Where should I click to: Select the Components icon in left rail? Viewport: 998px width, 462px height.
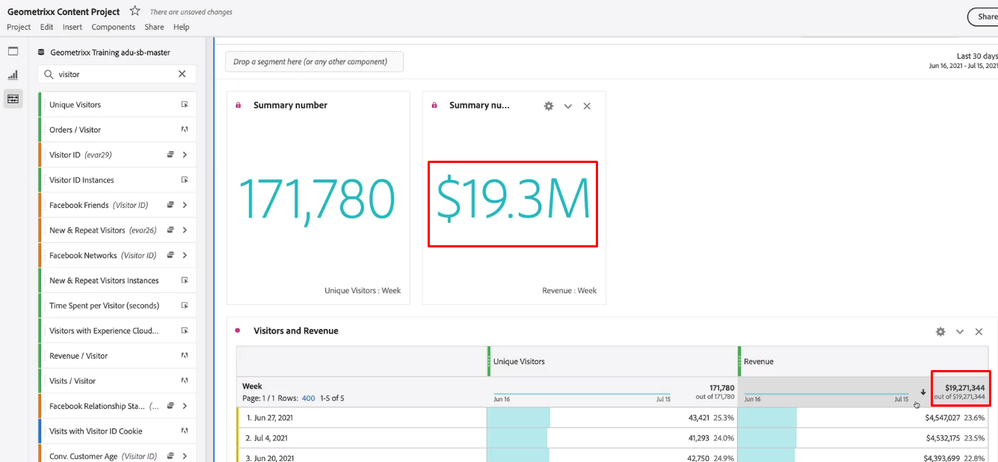tap(13, 99)
